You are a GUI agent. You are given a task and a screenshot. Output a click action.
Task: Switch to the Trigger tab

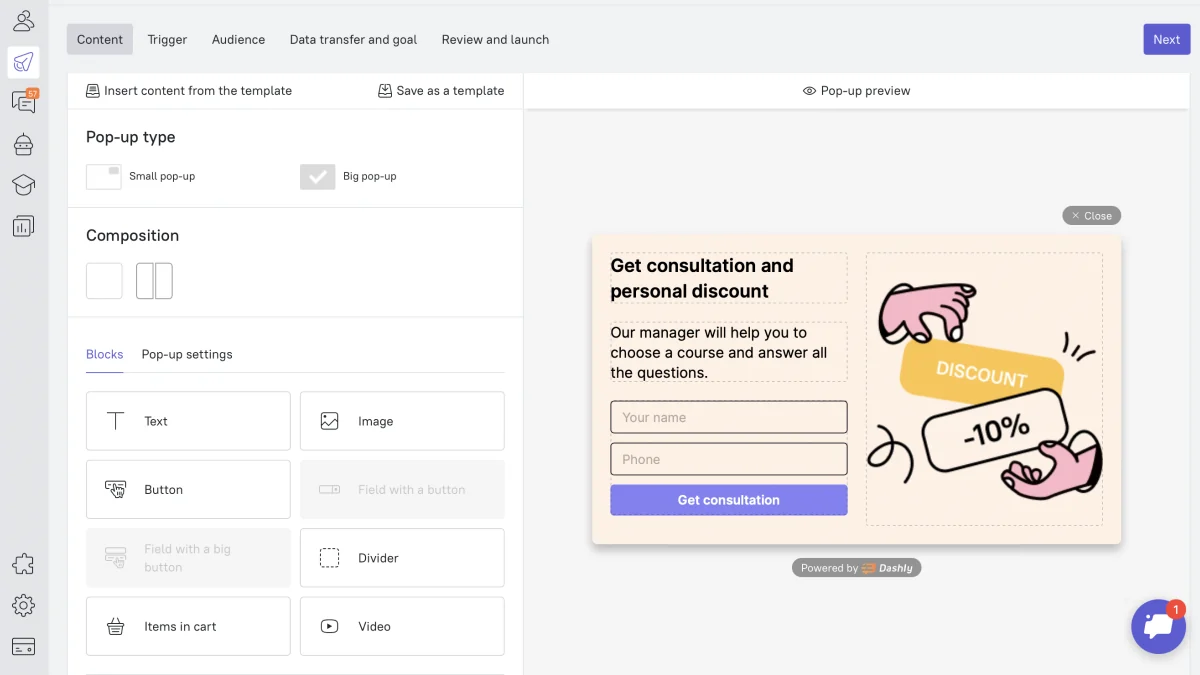[x=167, y=40]
